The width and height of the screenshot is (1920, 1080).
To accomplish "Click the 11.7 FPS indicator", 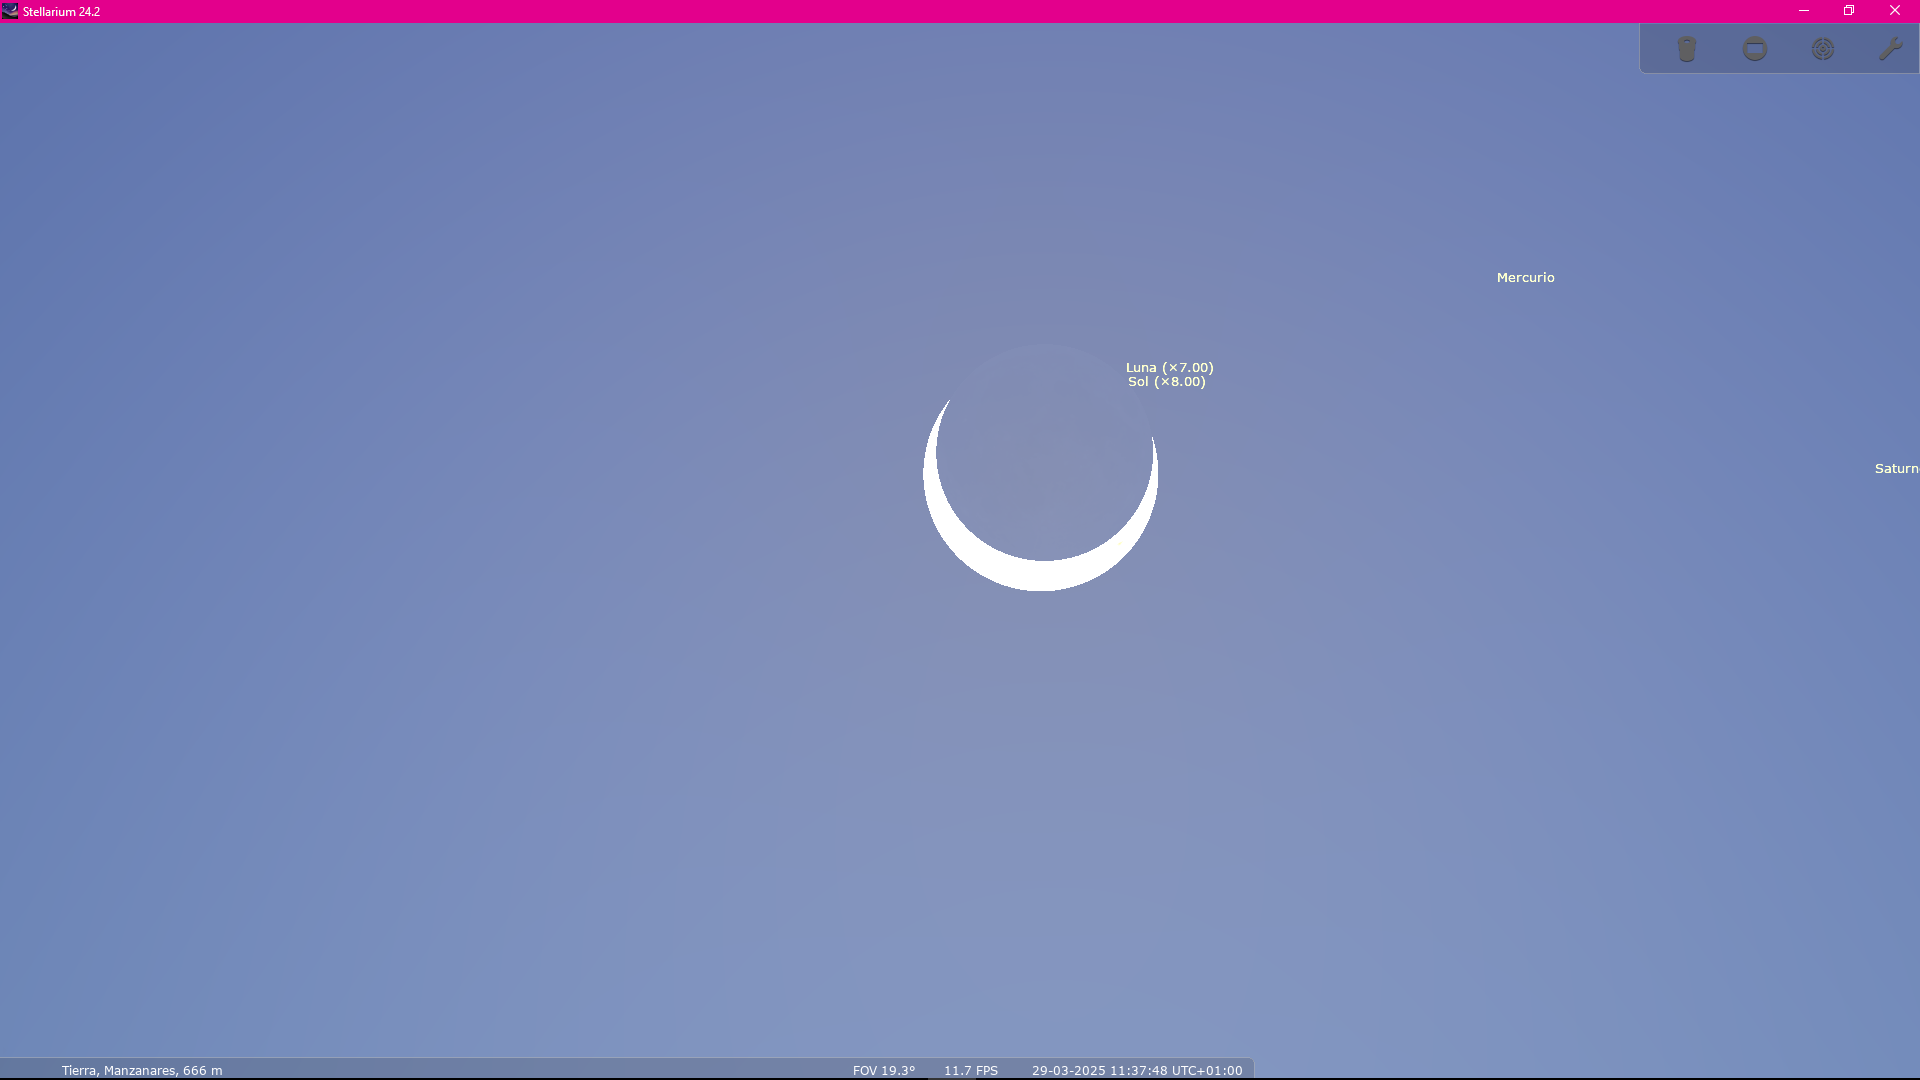I will [x=970, y=1070].
